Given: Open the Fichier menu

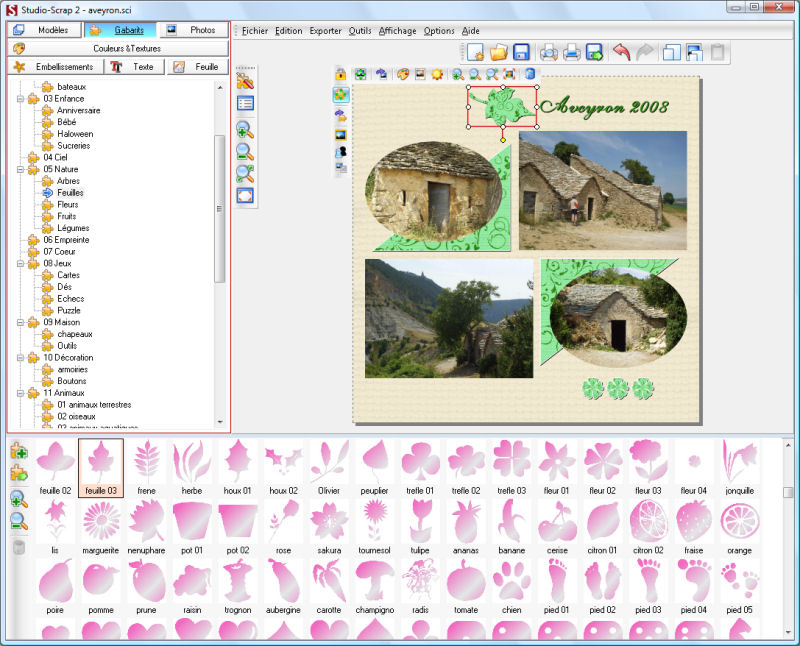Looking at the screenshot, I should tap(255, 31).
